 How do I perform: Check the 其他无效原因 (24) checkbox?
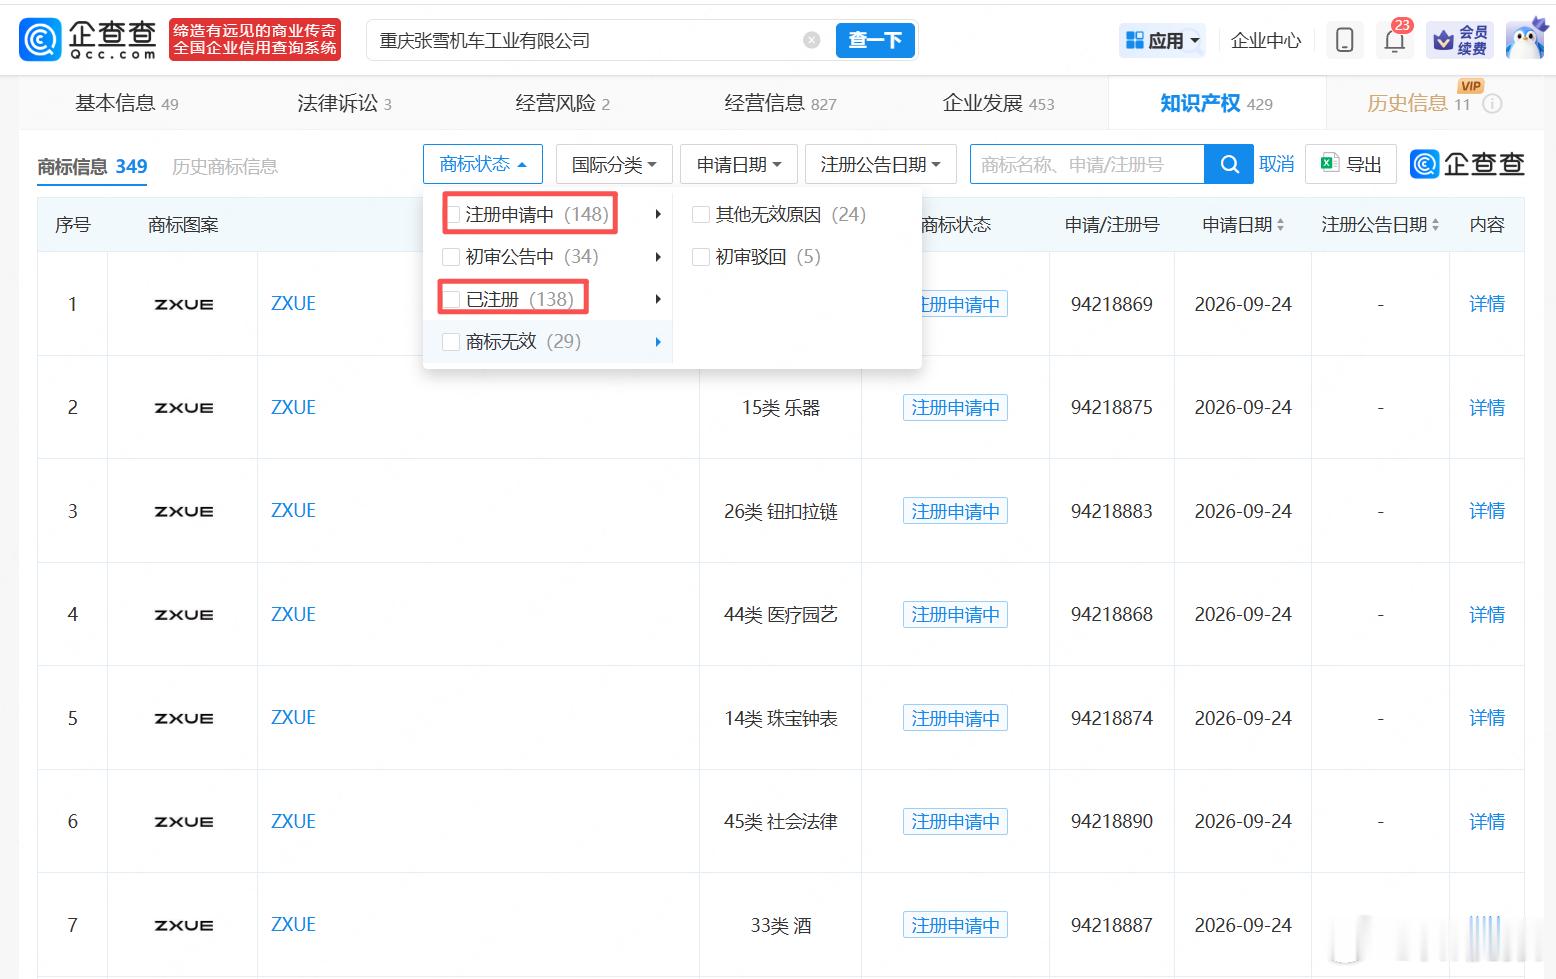click(x=701, y=214)
